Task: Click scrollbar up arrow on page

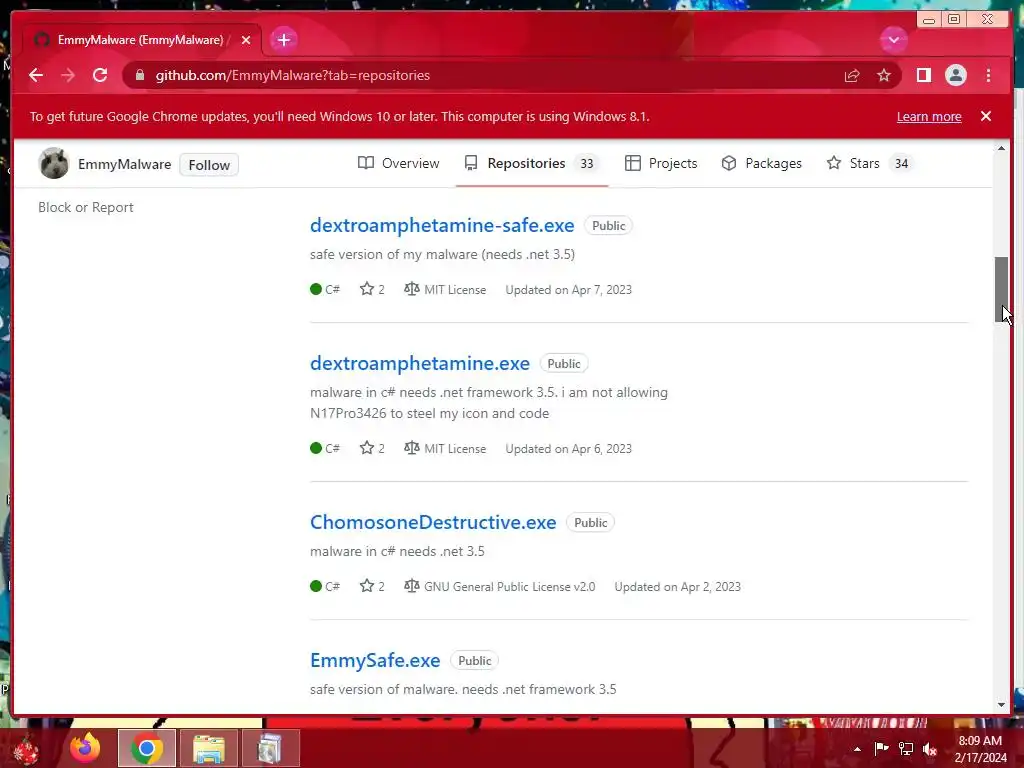Action: [x=1001, y=148]
